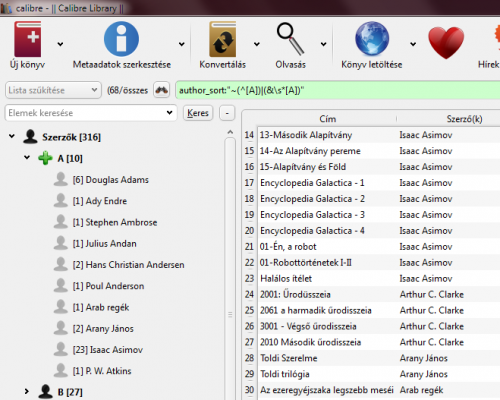
Task: Click the Olvasás magnifier icon
Action: tap(291, 39)
